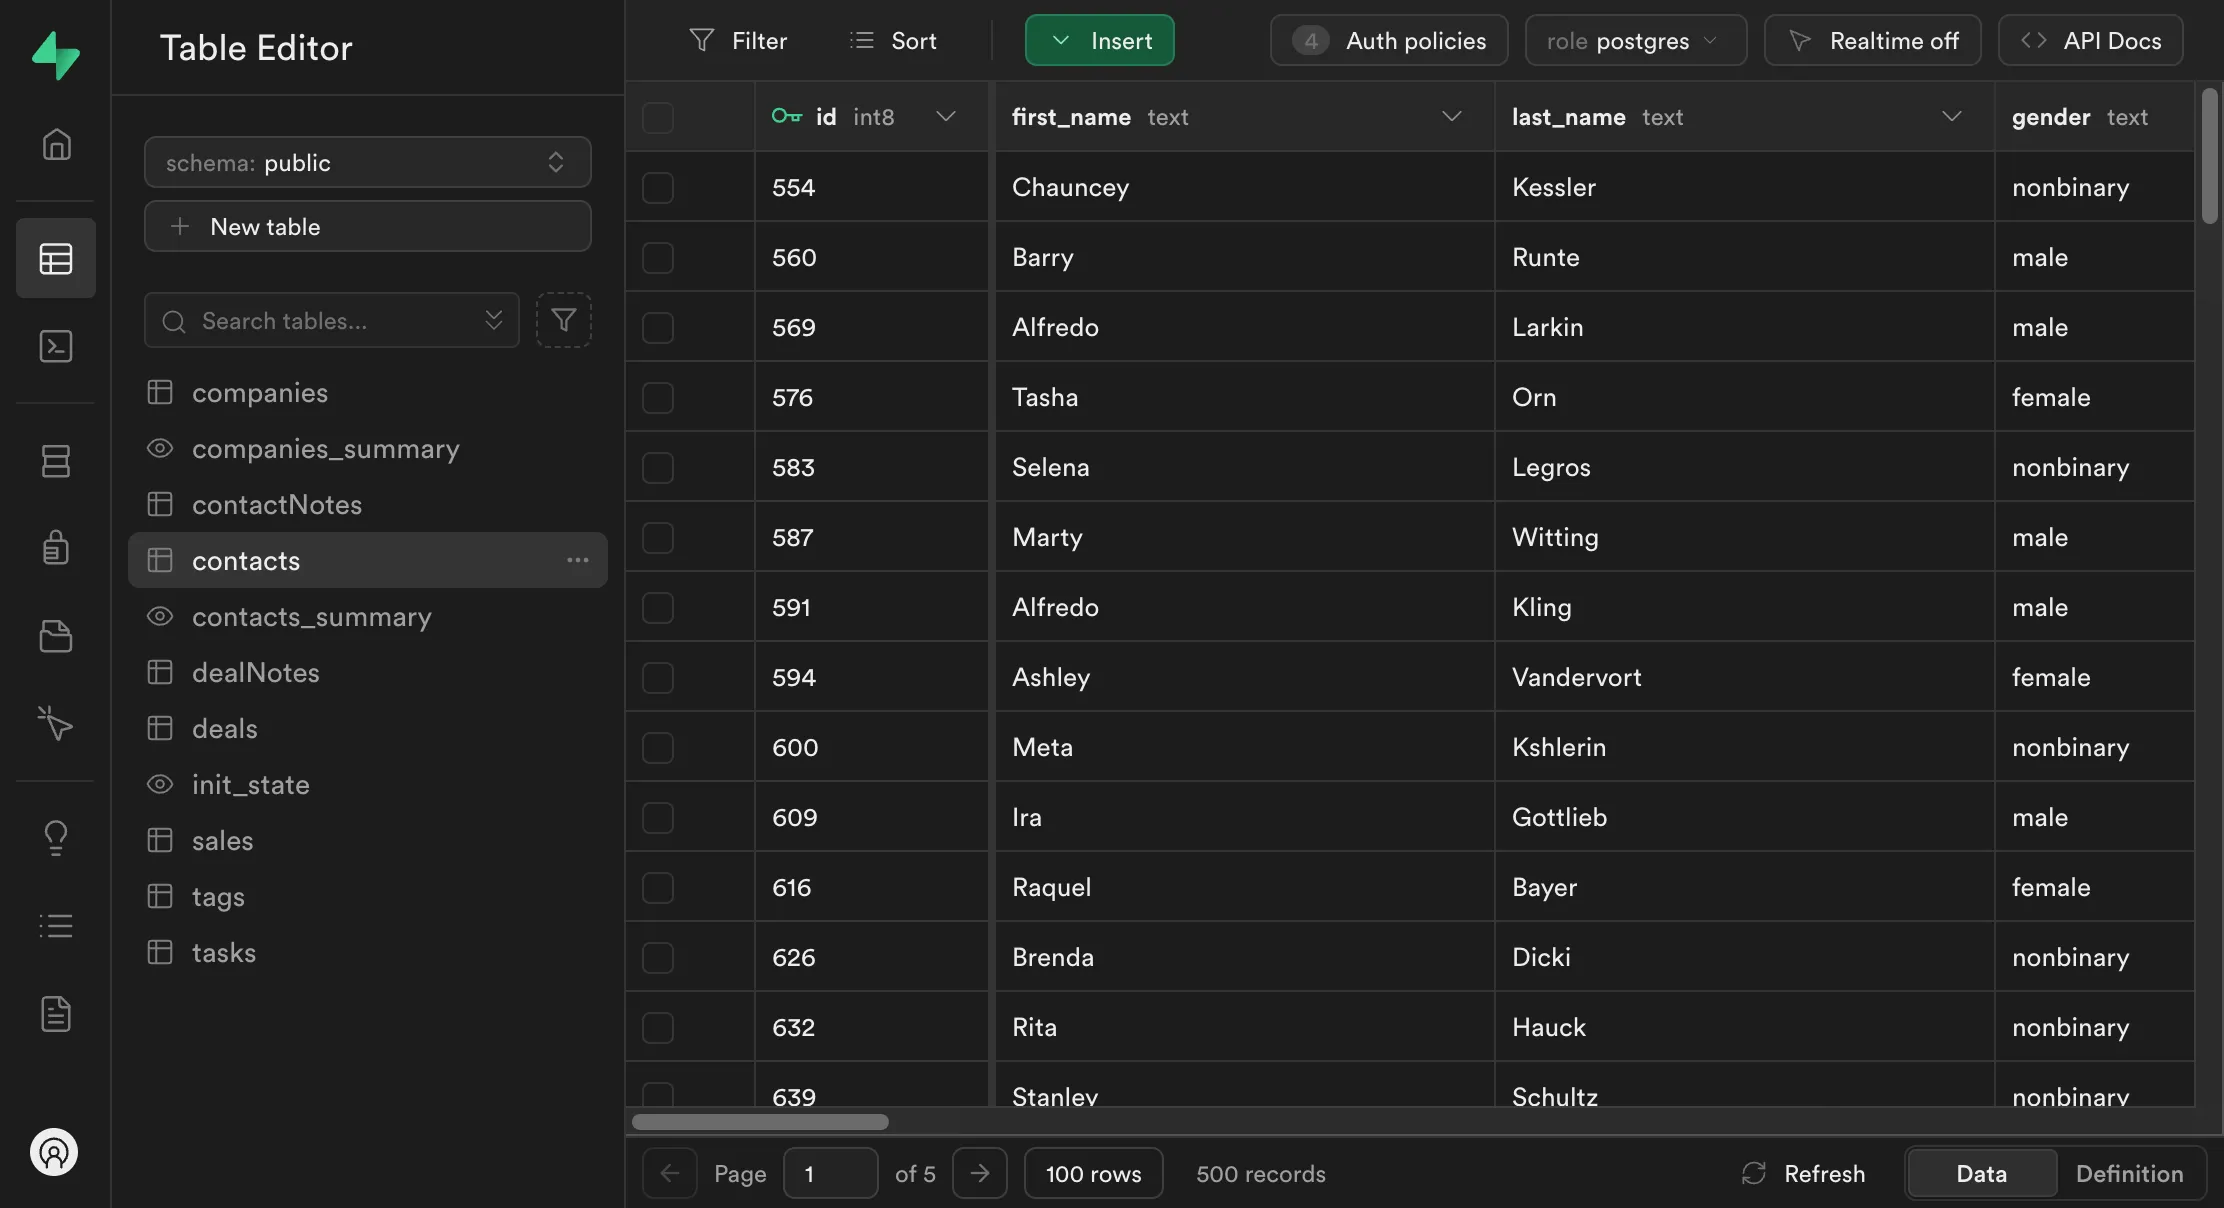Open the user account avatar icon
Image resolution: width=2224 pixels, height=1208 pixels.
click(x=54, y=1152)
